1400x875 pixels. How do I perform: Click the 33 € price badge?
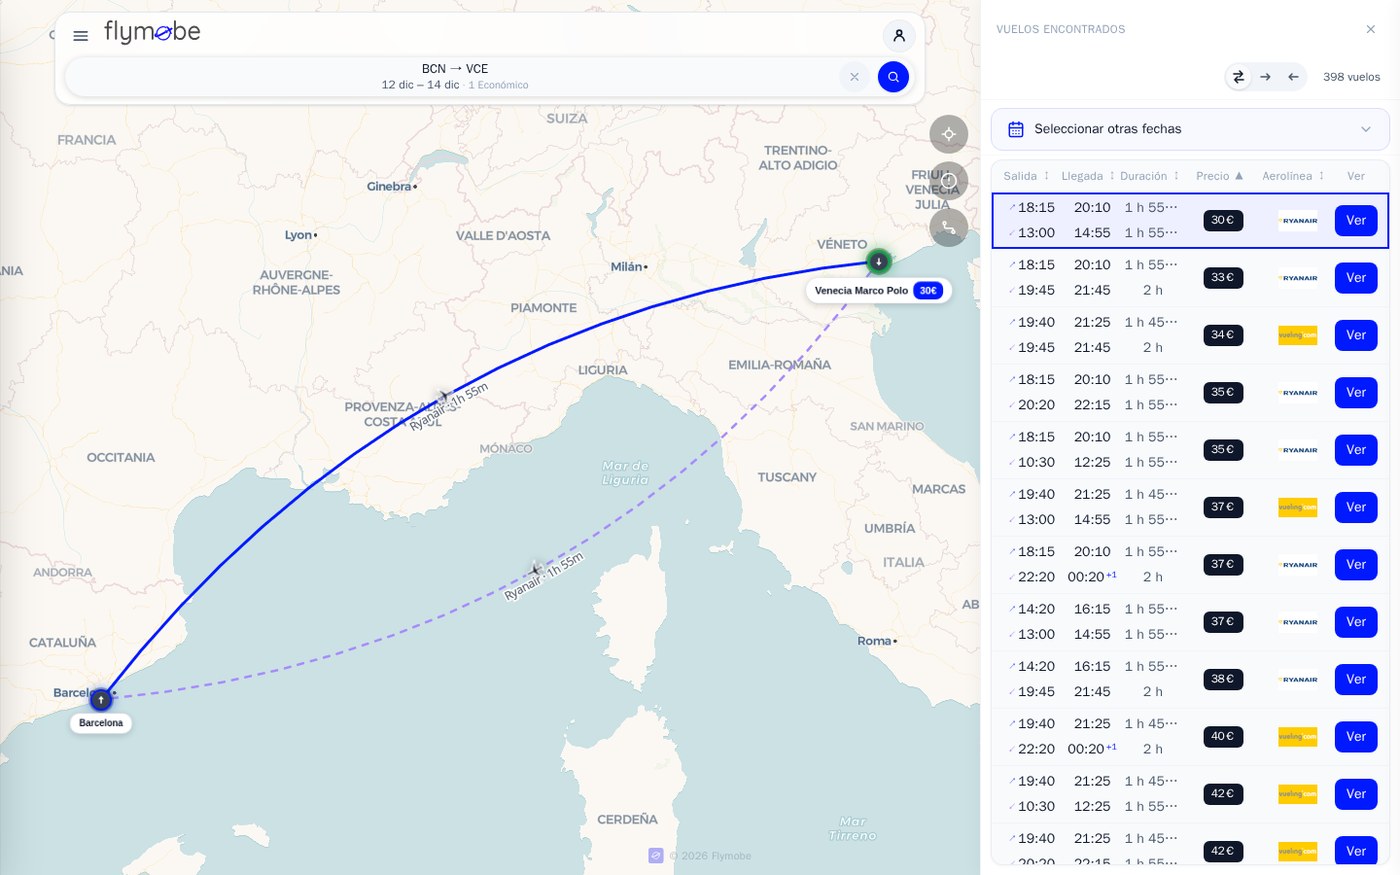click(x=1223, y=278)
